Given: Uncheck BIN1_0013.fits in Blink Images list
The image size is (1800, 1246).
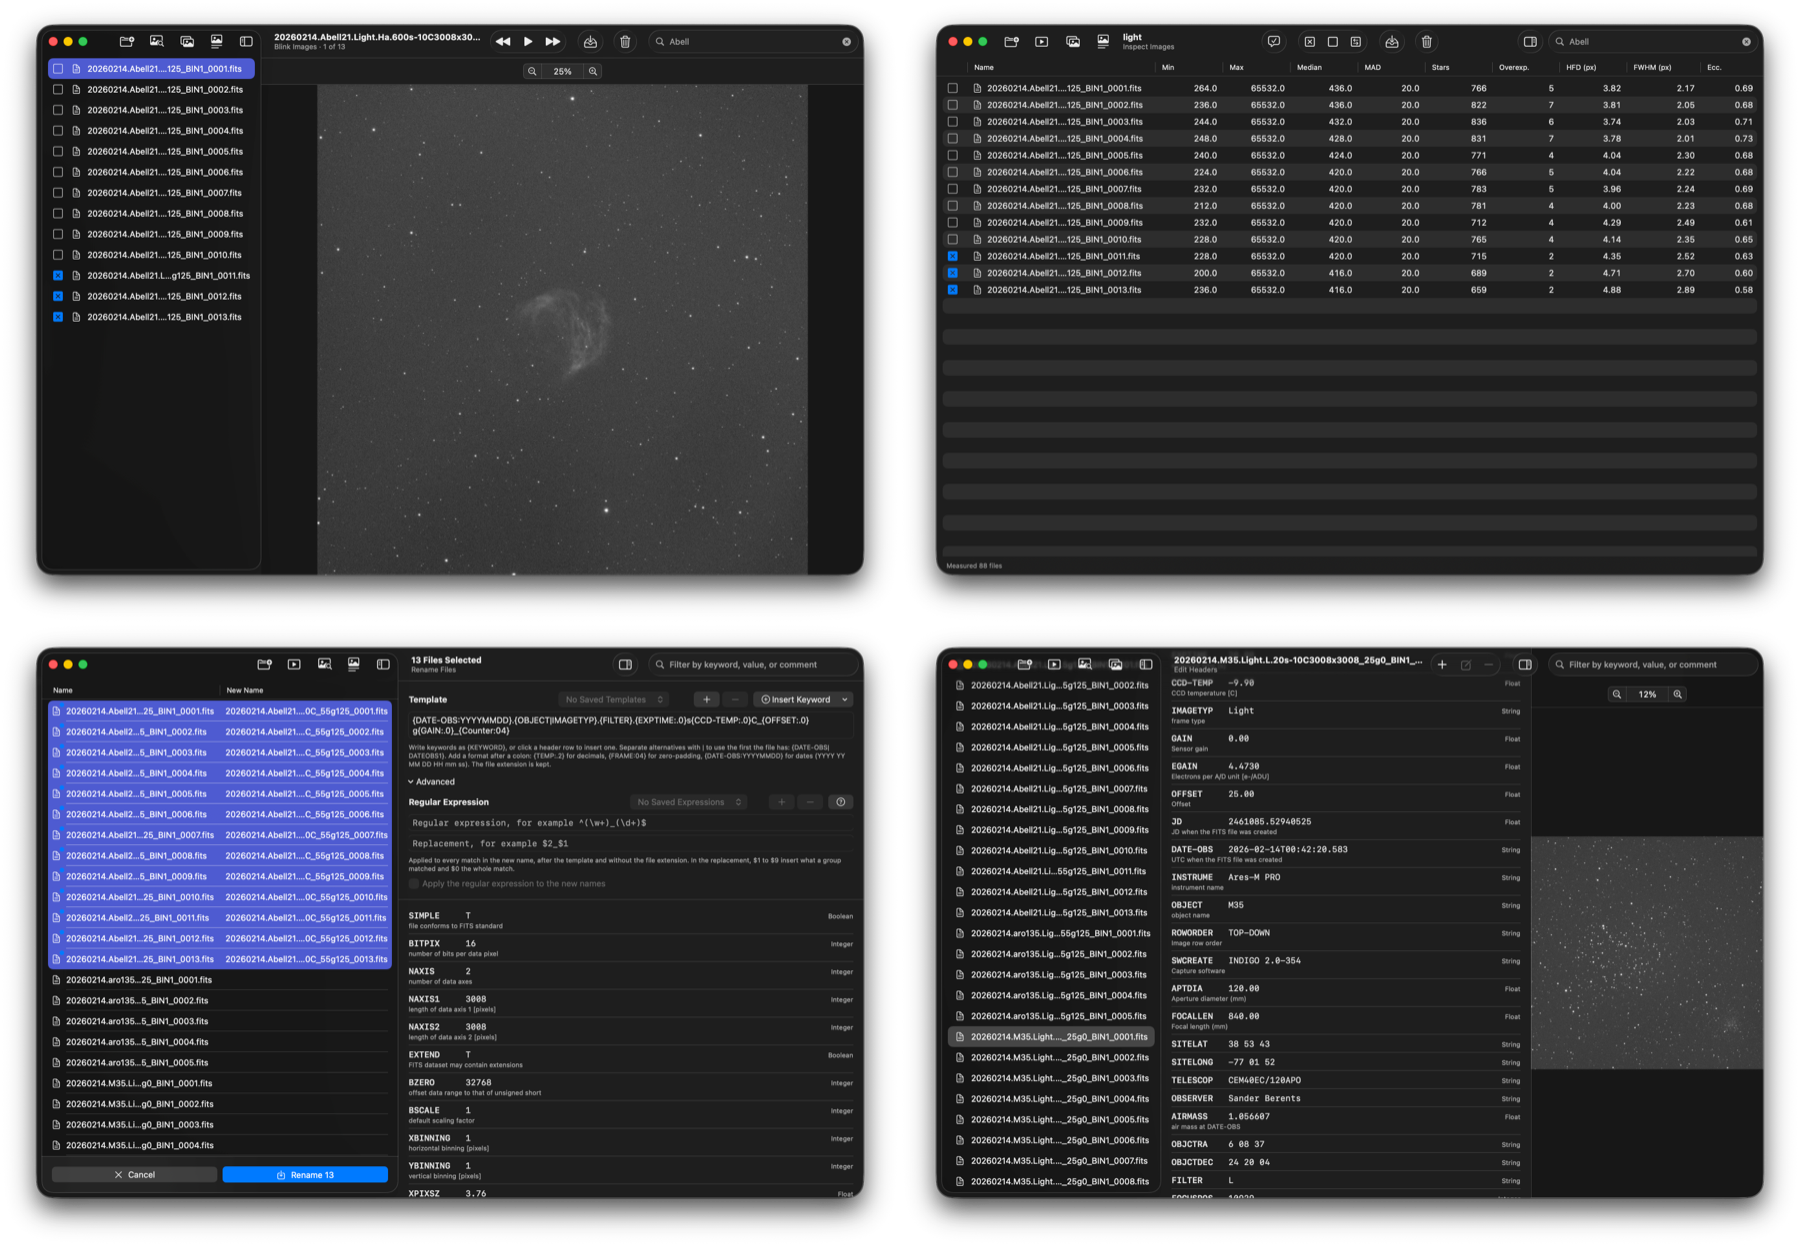Looking at the screenshot, I should [58, 317].
